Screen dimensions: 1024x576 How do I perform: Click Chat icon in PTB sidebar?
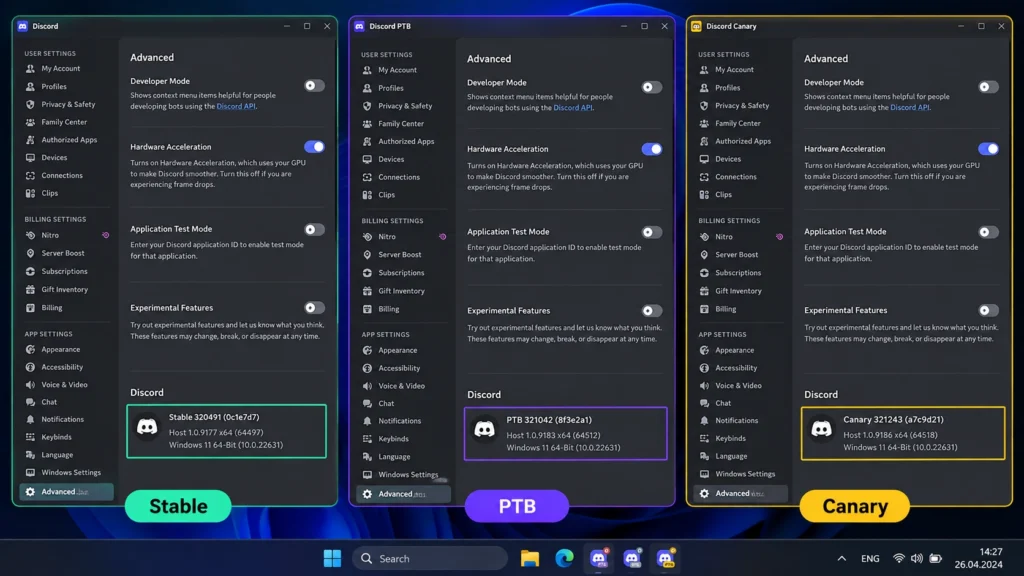pyautogui.click(x=367, y=404)
